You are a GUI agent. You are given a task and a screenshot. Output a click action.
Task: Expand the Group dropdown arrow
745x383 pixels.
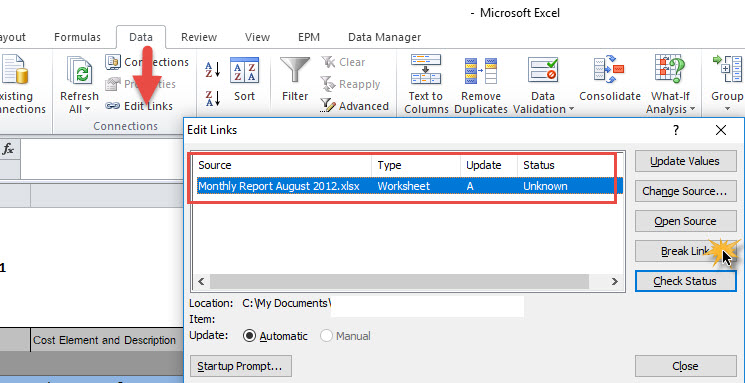(727, 109)
